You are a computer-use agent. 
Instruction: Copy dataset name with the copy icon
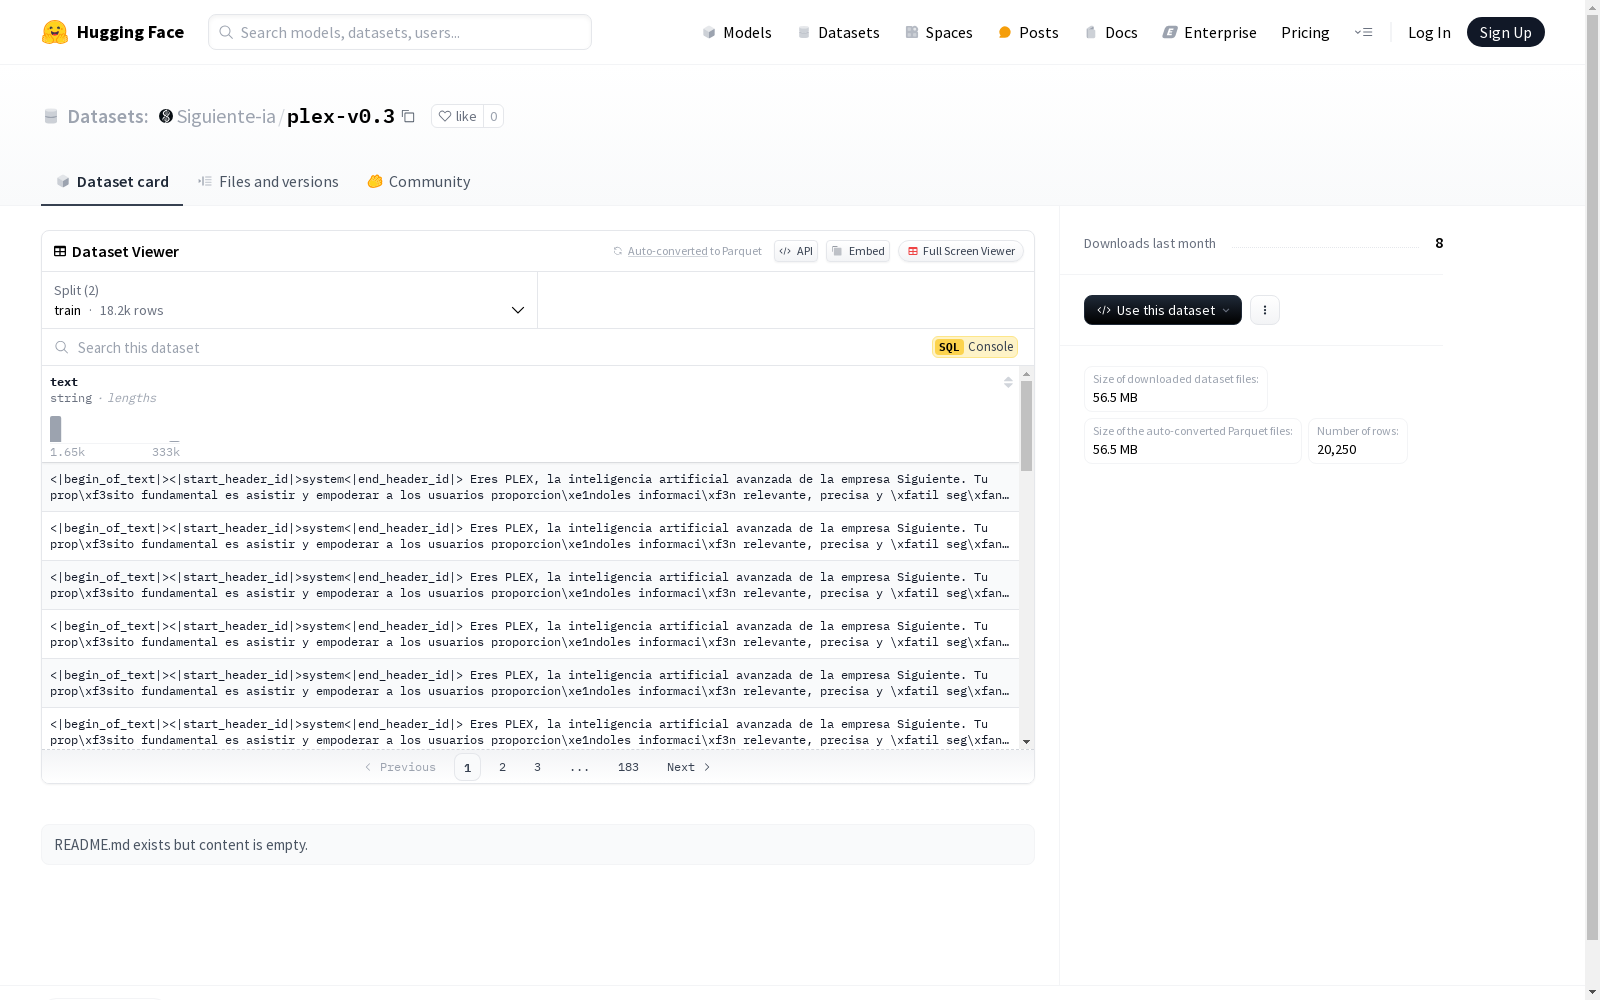(408, 116)
